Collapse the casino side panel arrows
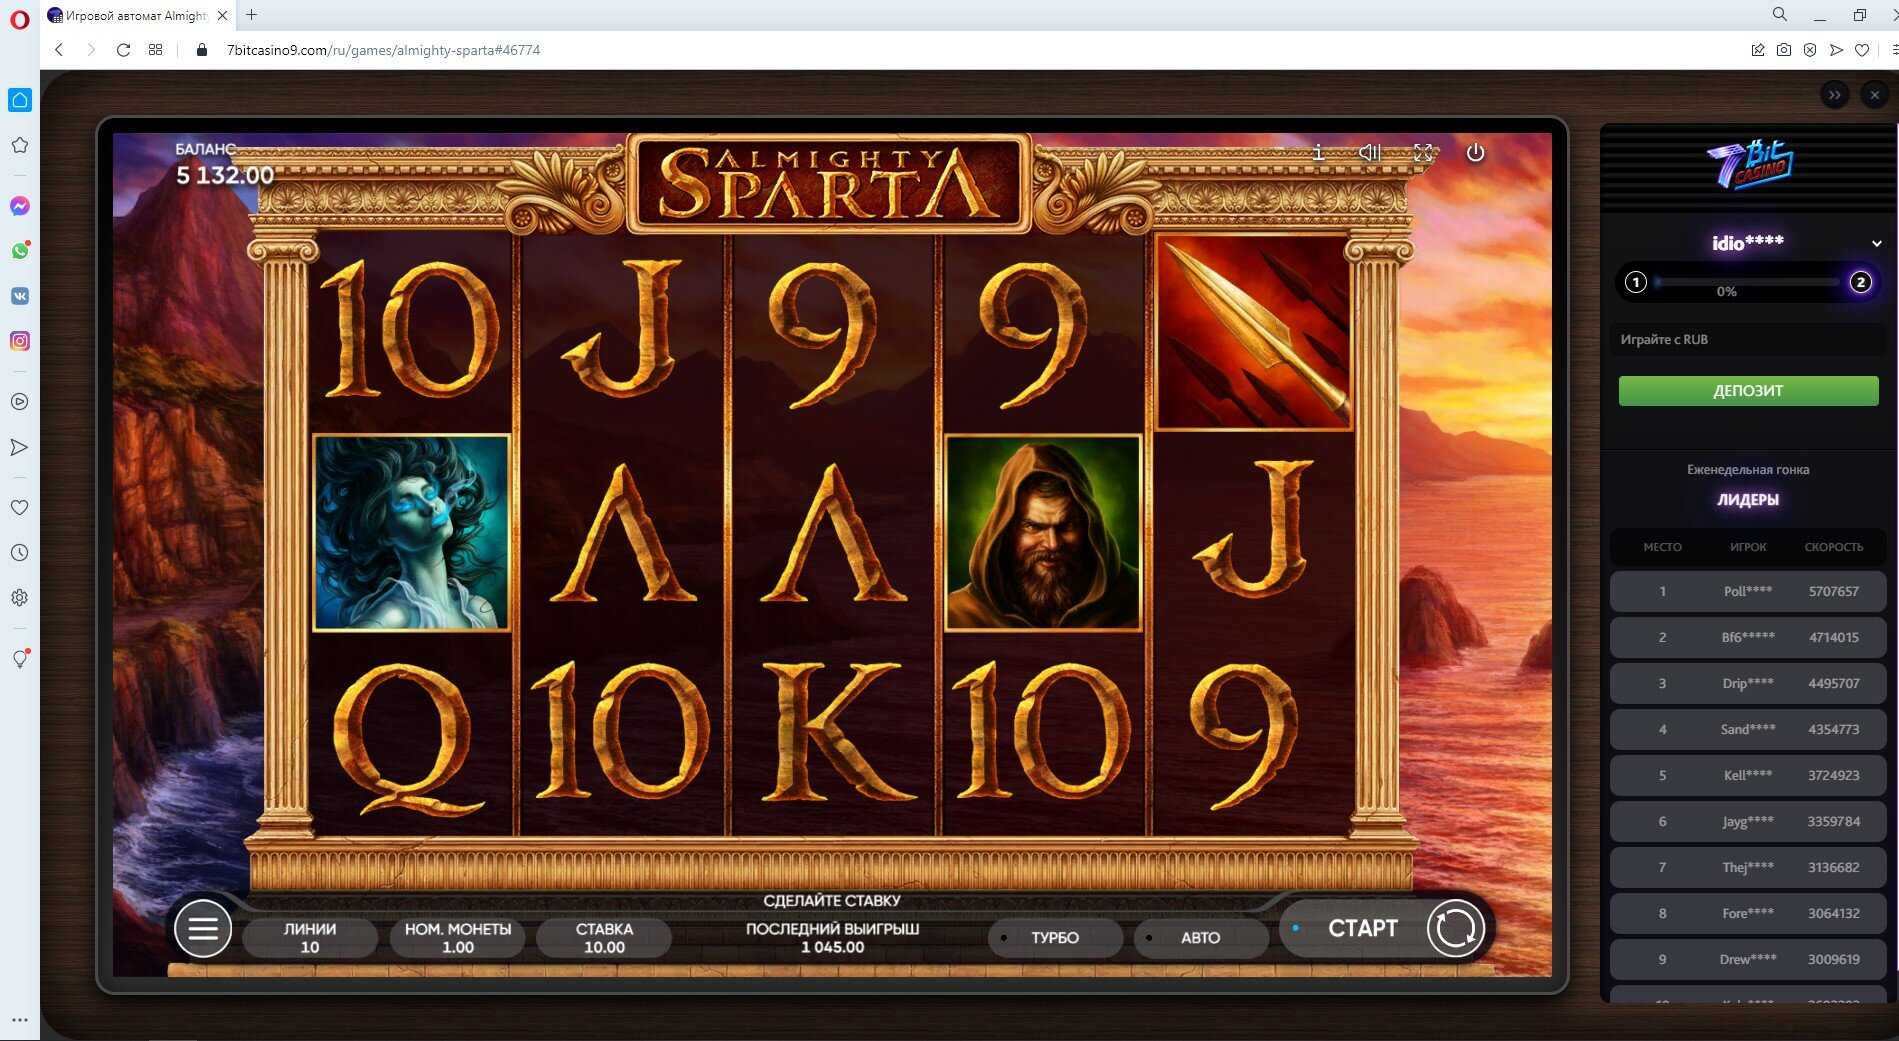The image size is (1899, 1041). click(1834, 95)
